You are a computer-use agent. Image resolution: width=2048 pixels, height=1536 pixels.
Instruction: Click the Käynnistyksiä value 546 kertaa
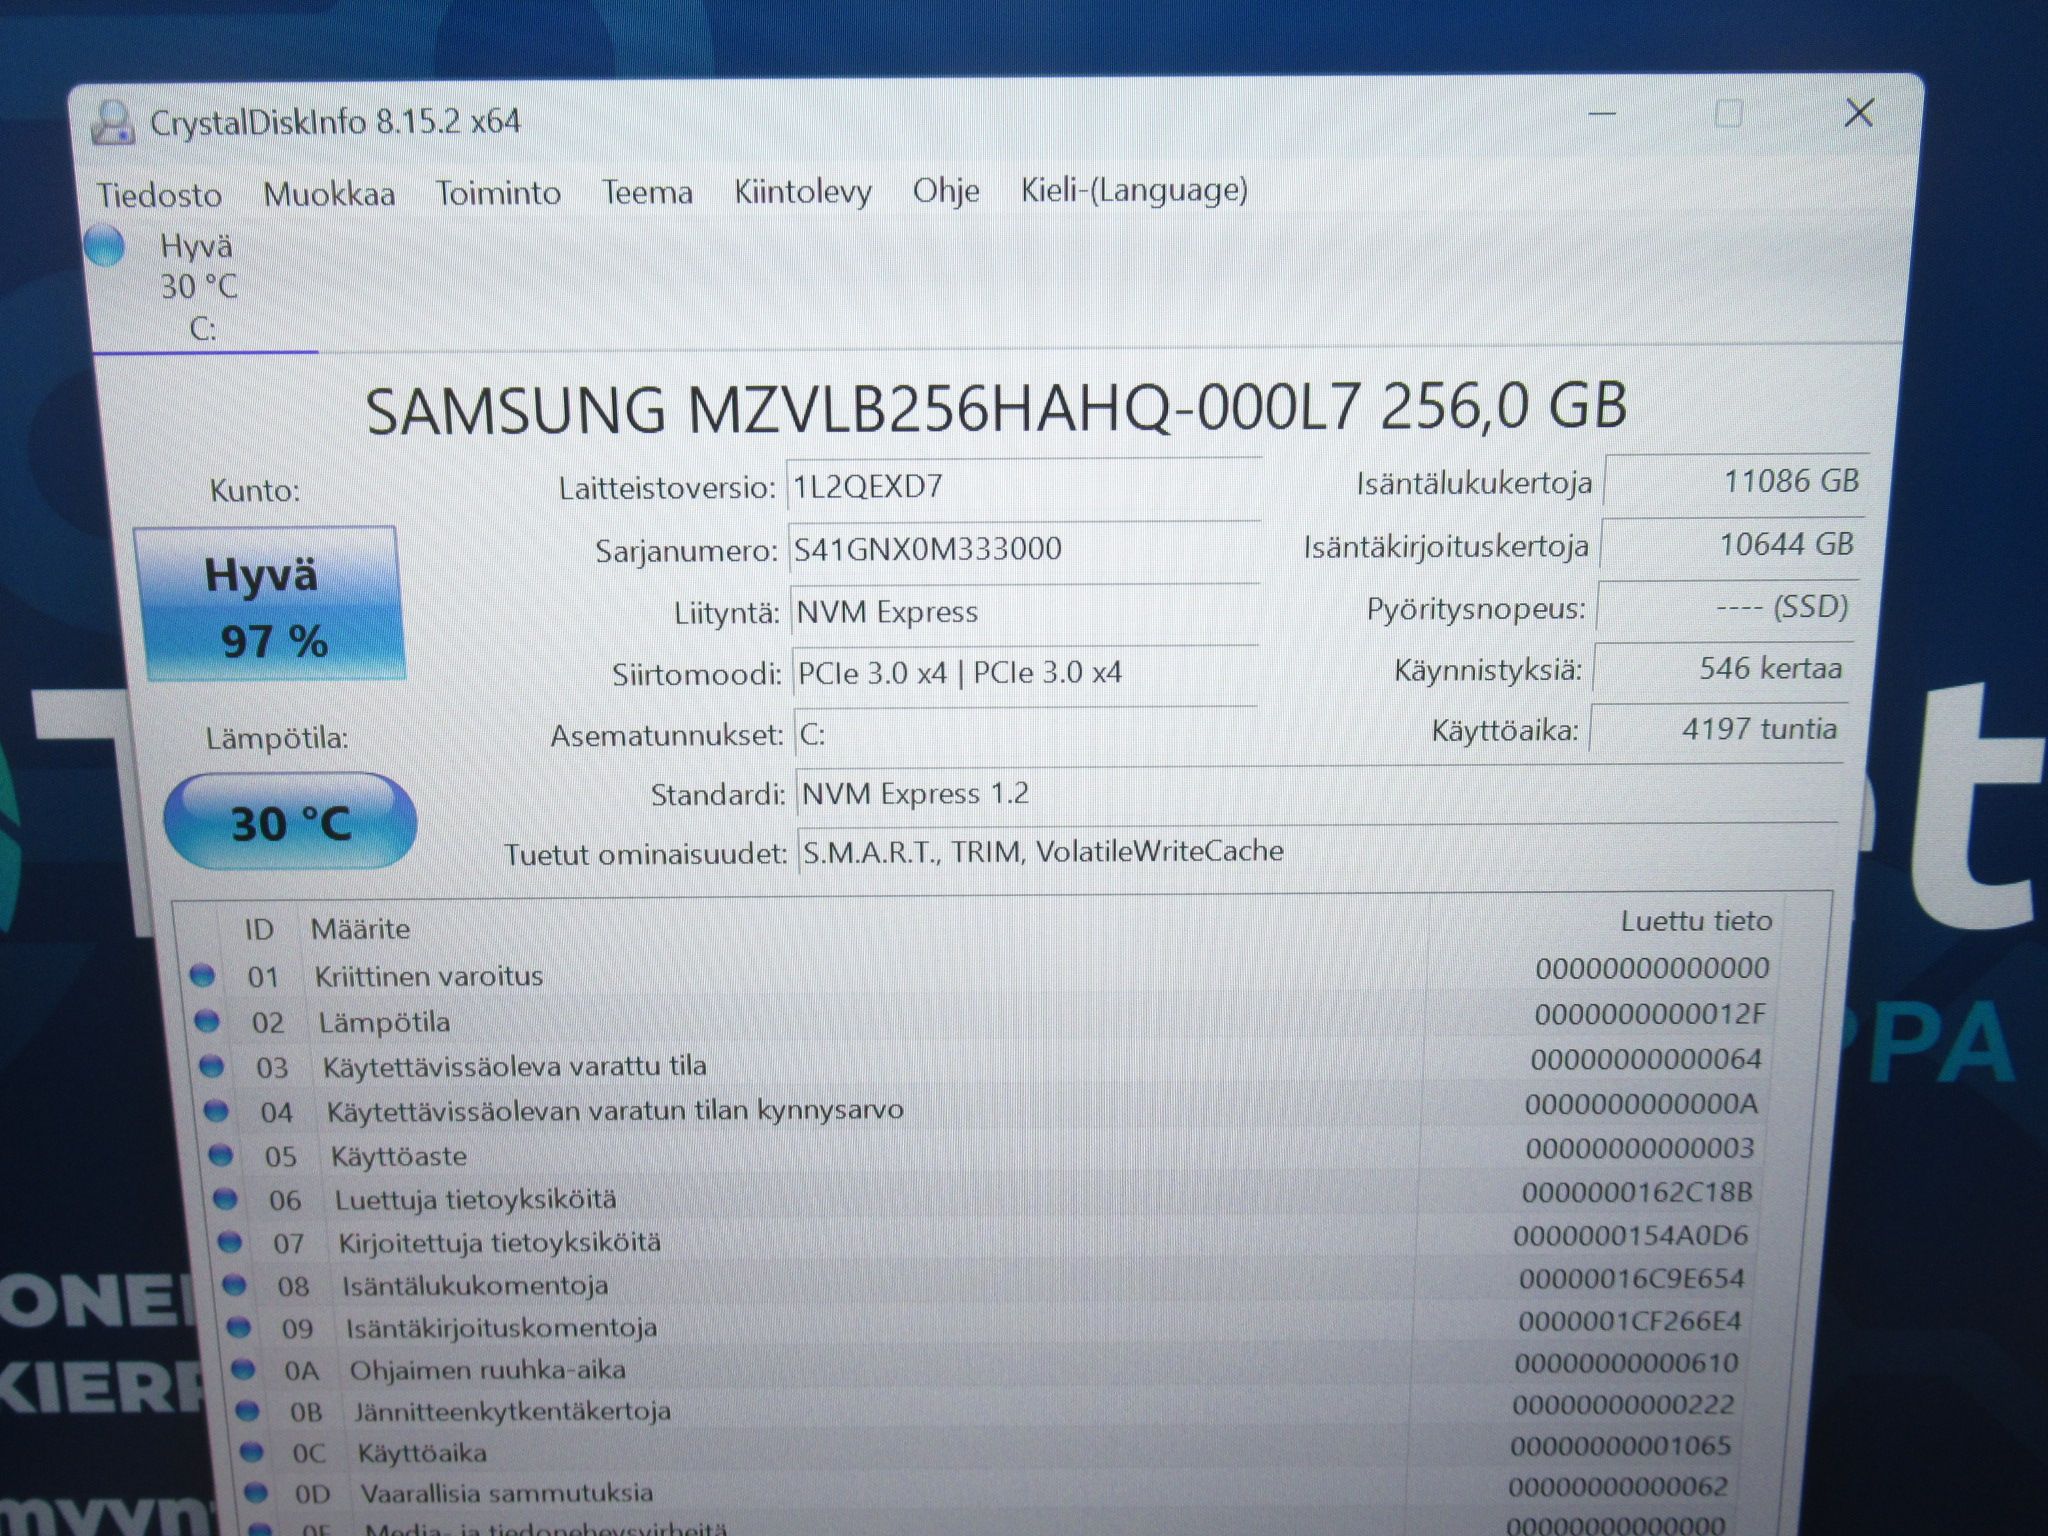(1724, 668)
